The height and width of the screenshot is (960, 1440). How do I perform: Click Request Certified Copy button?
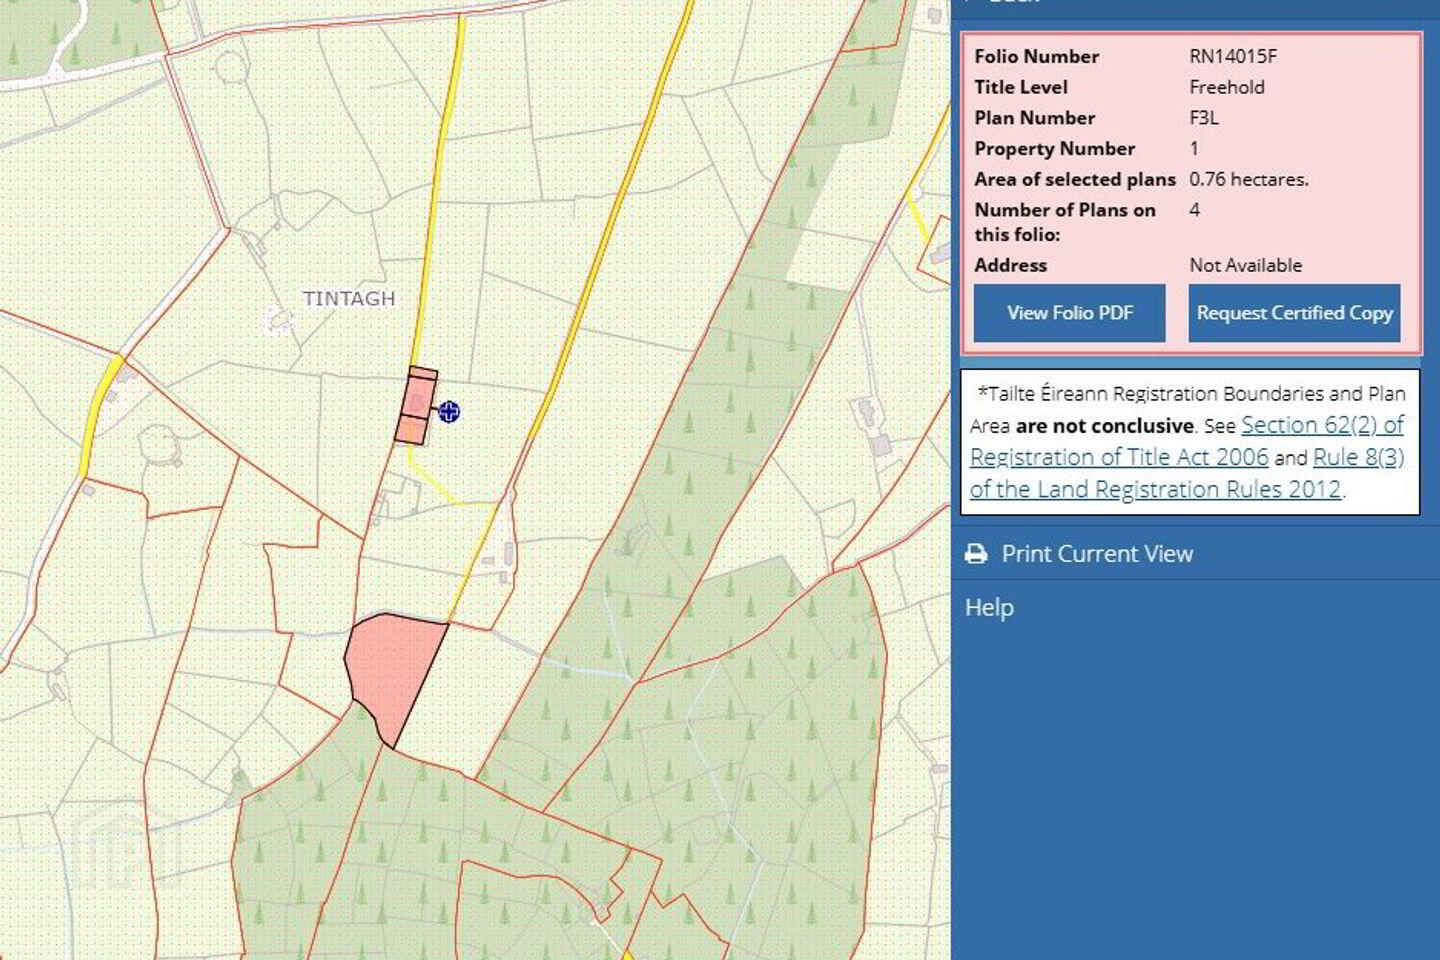pos(1294,313)
